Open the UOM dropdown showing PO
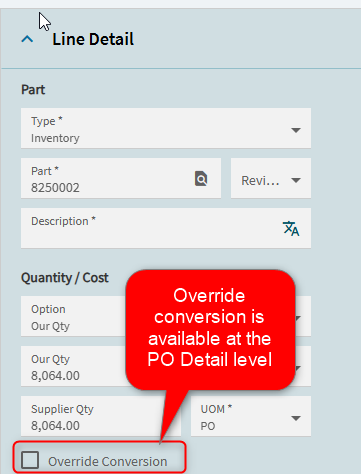Viewport: 361px width, 474px height. tap(251, 416)
